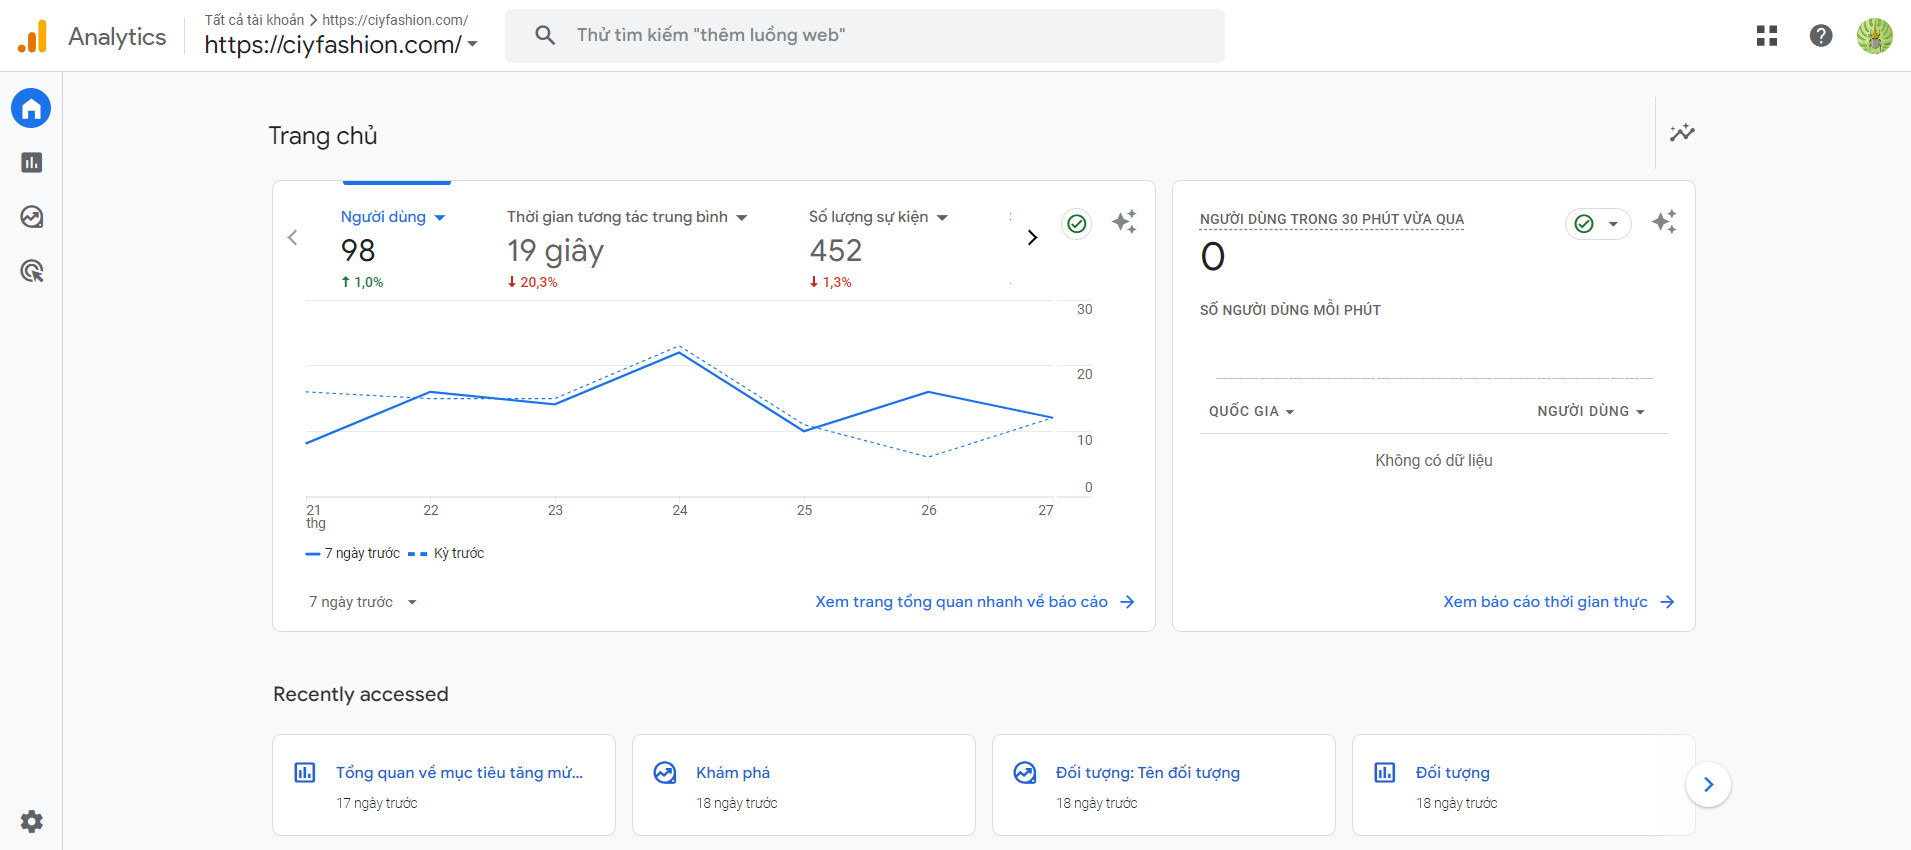This screenshot has width=1911, height=850.
Task: Open Tổng quan về mục tiêu tăng mức card
Action: [x=444, y=785]
